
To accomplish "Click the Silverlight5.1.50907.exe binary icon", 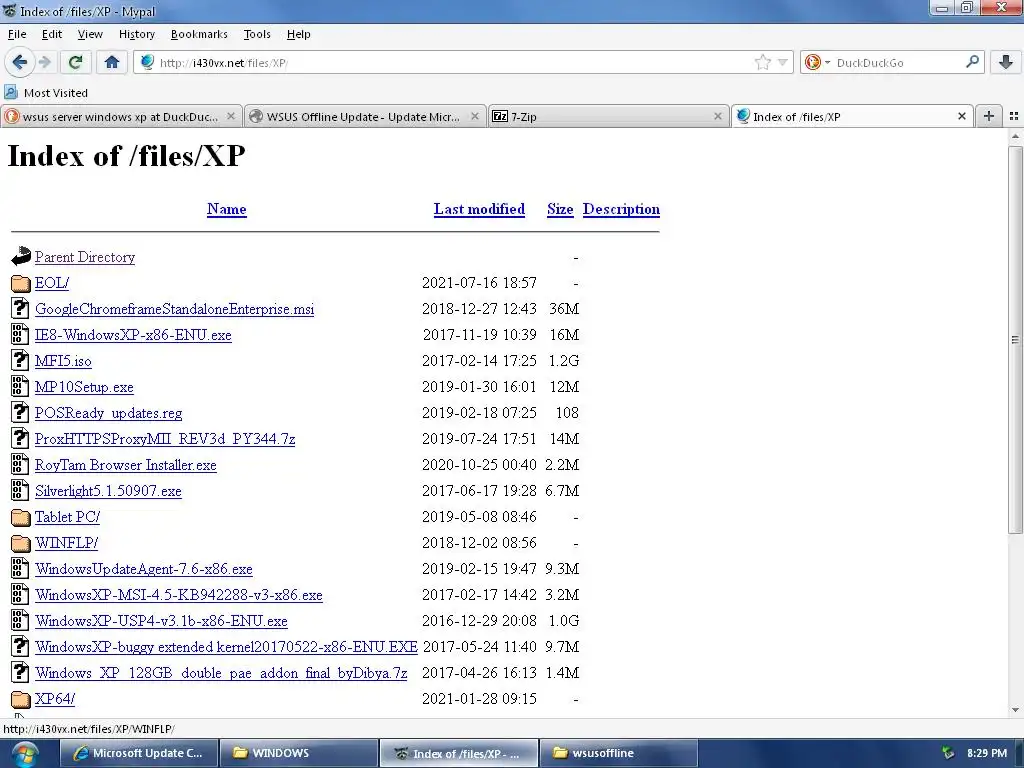I will tap(20, 490).
